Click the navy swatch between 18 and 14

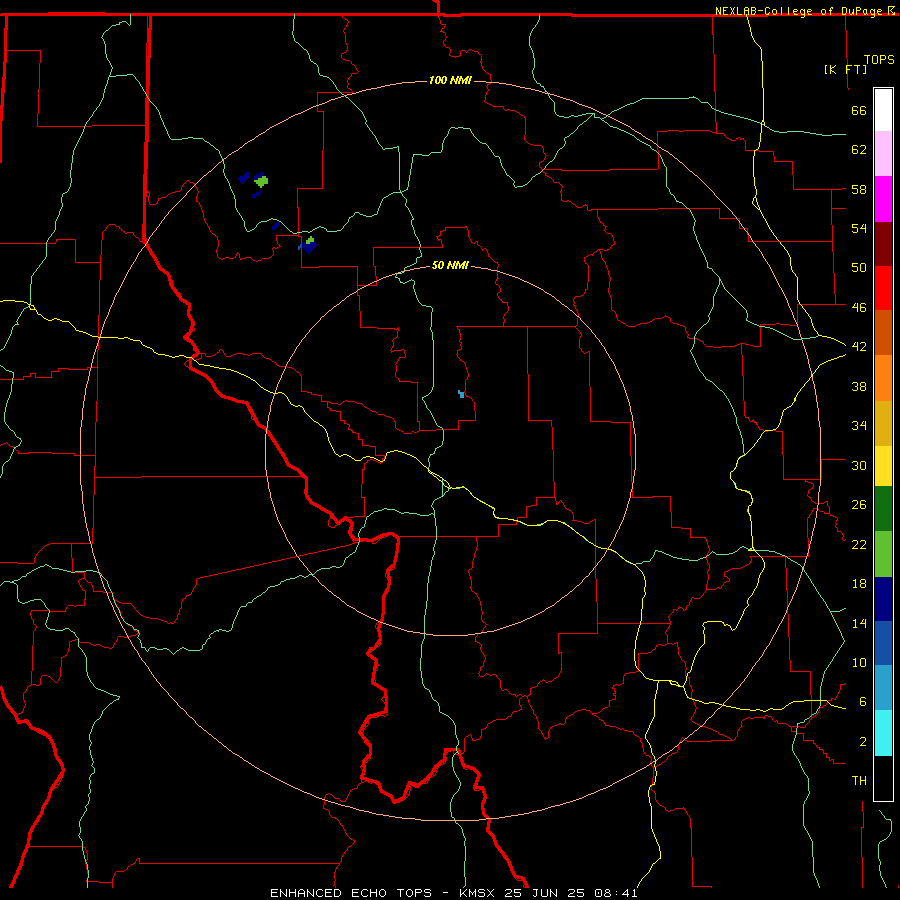tap(883, 599)
